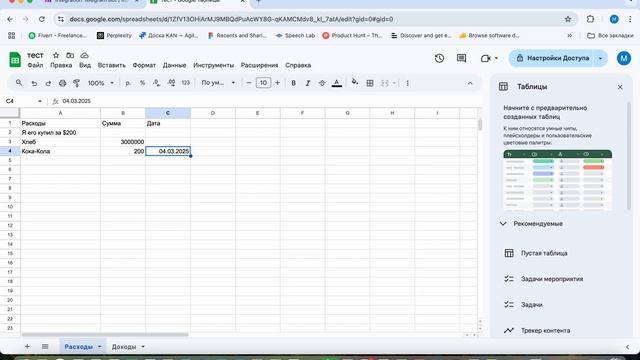The height and width of the screenshot is (360, 640).
Task: Open the text color picker
Action: coord(337,83)
